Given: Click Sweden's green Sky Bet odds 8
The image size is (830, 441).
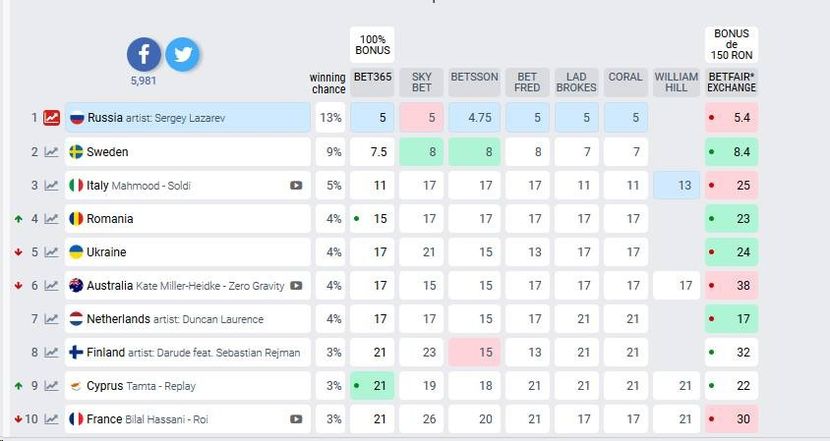Looking at the screenshot, I should (x=421, y=152).
